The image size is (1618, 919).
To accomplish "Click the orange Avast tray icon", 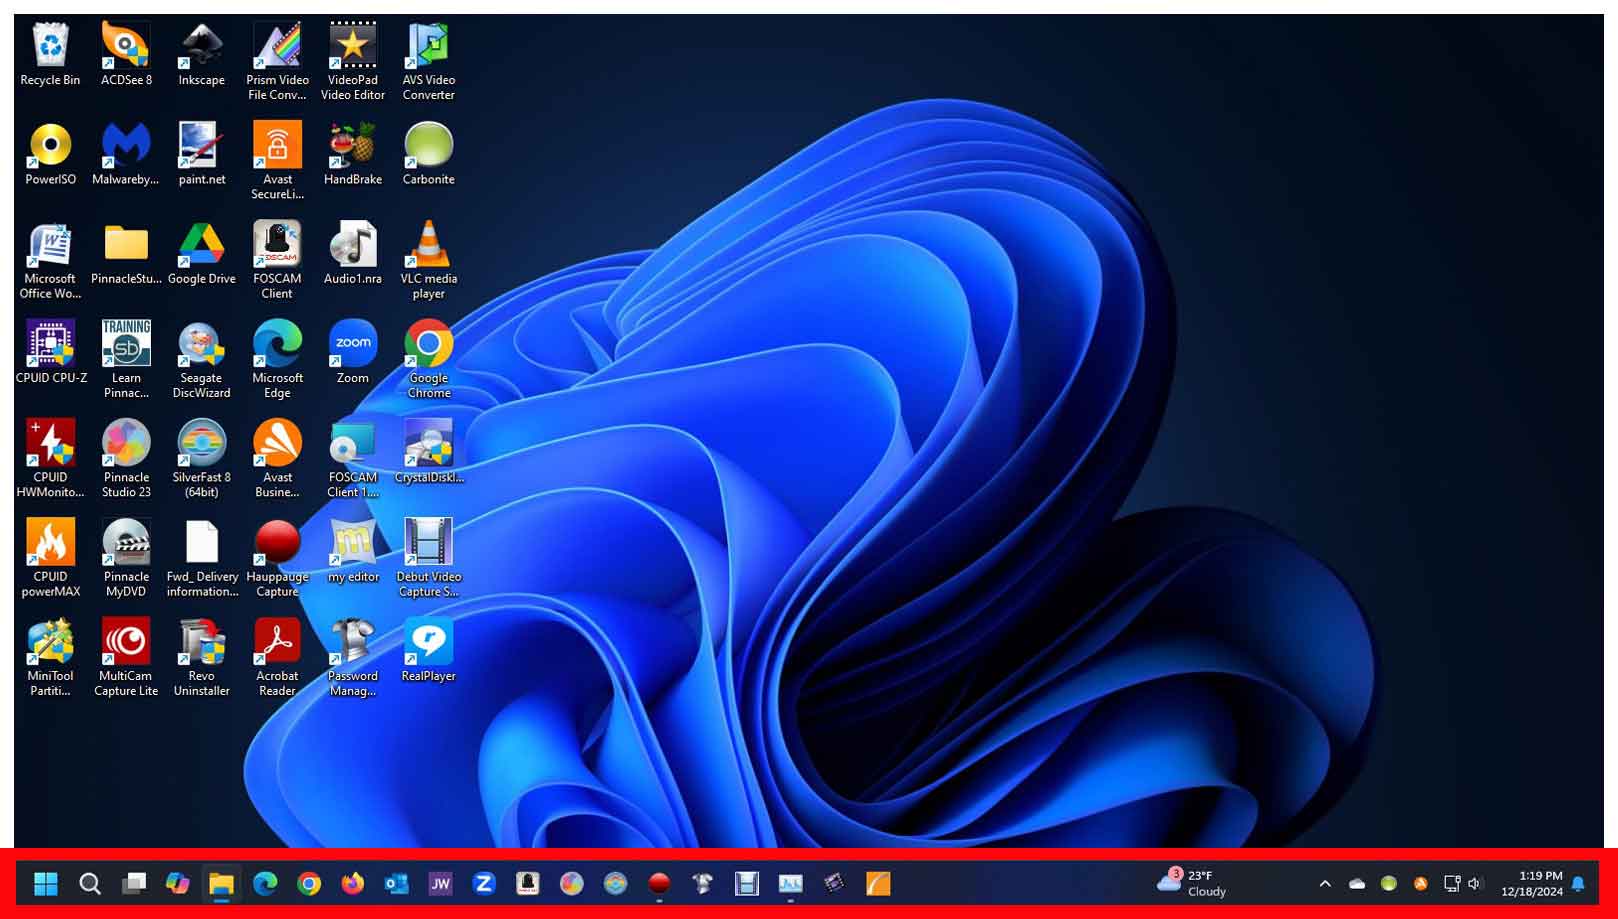I will pos(1421,884).
